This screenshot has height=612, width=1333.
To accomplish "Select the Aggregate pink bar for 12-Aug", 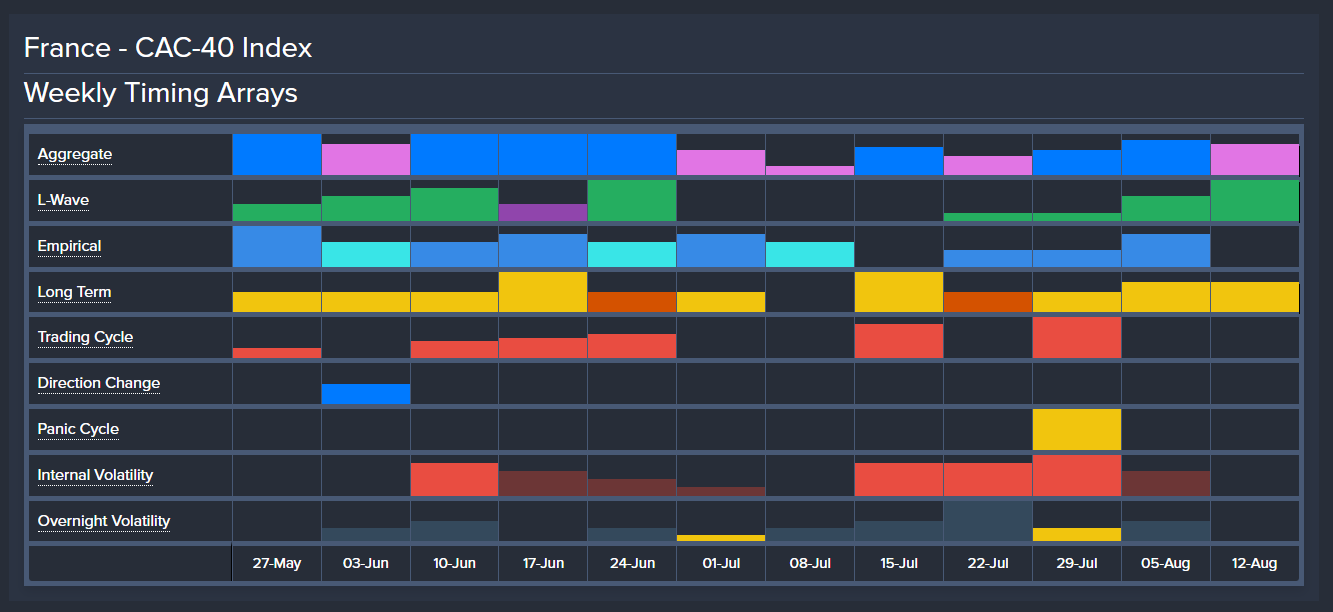I will point(1255,160).
